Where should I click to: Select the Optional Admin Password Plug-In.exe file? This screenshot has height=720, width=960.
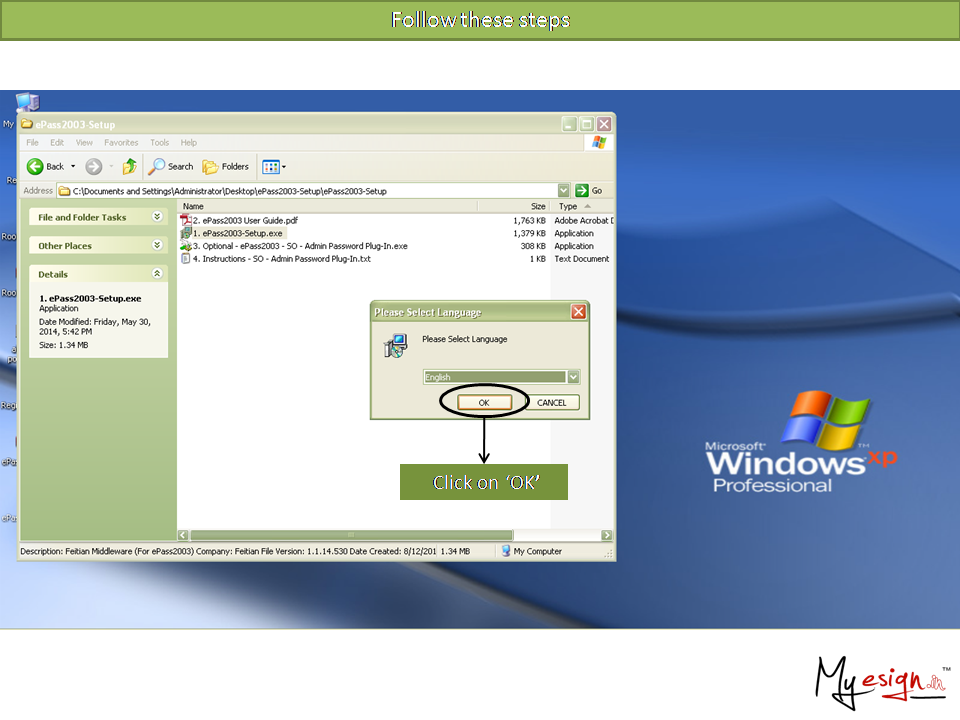[x=299, y=246]
